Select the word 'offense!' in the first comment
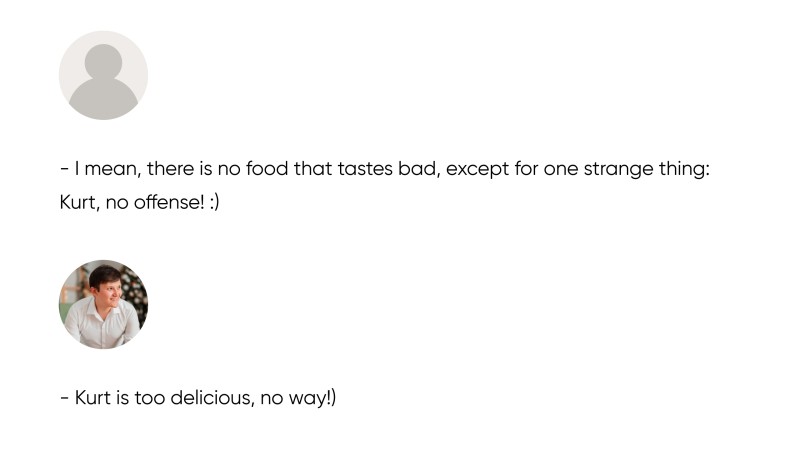Image resolution: width=800 pixels, height=471 pixels. coord(169,203)
